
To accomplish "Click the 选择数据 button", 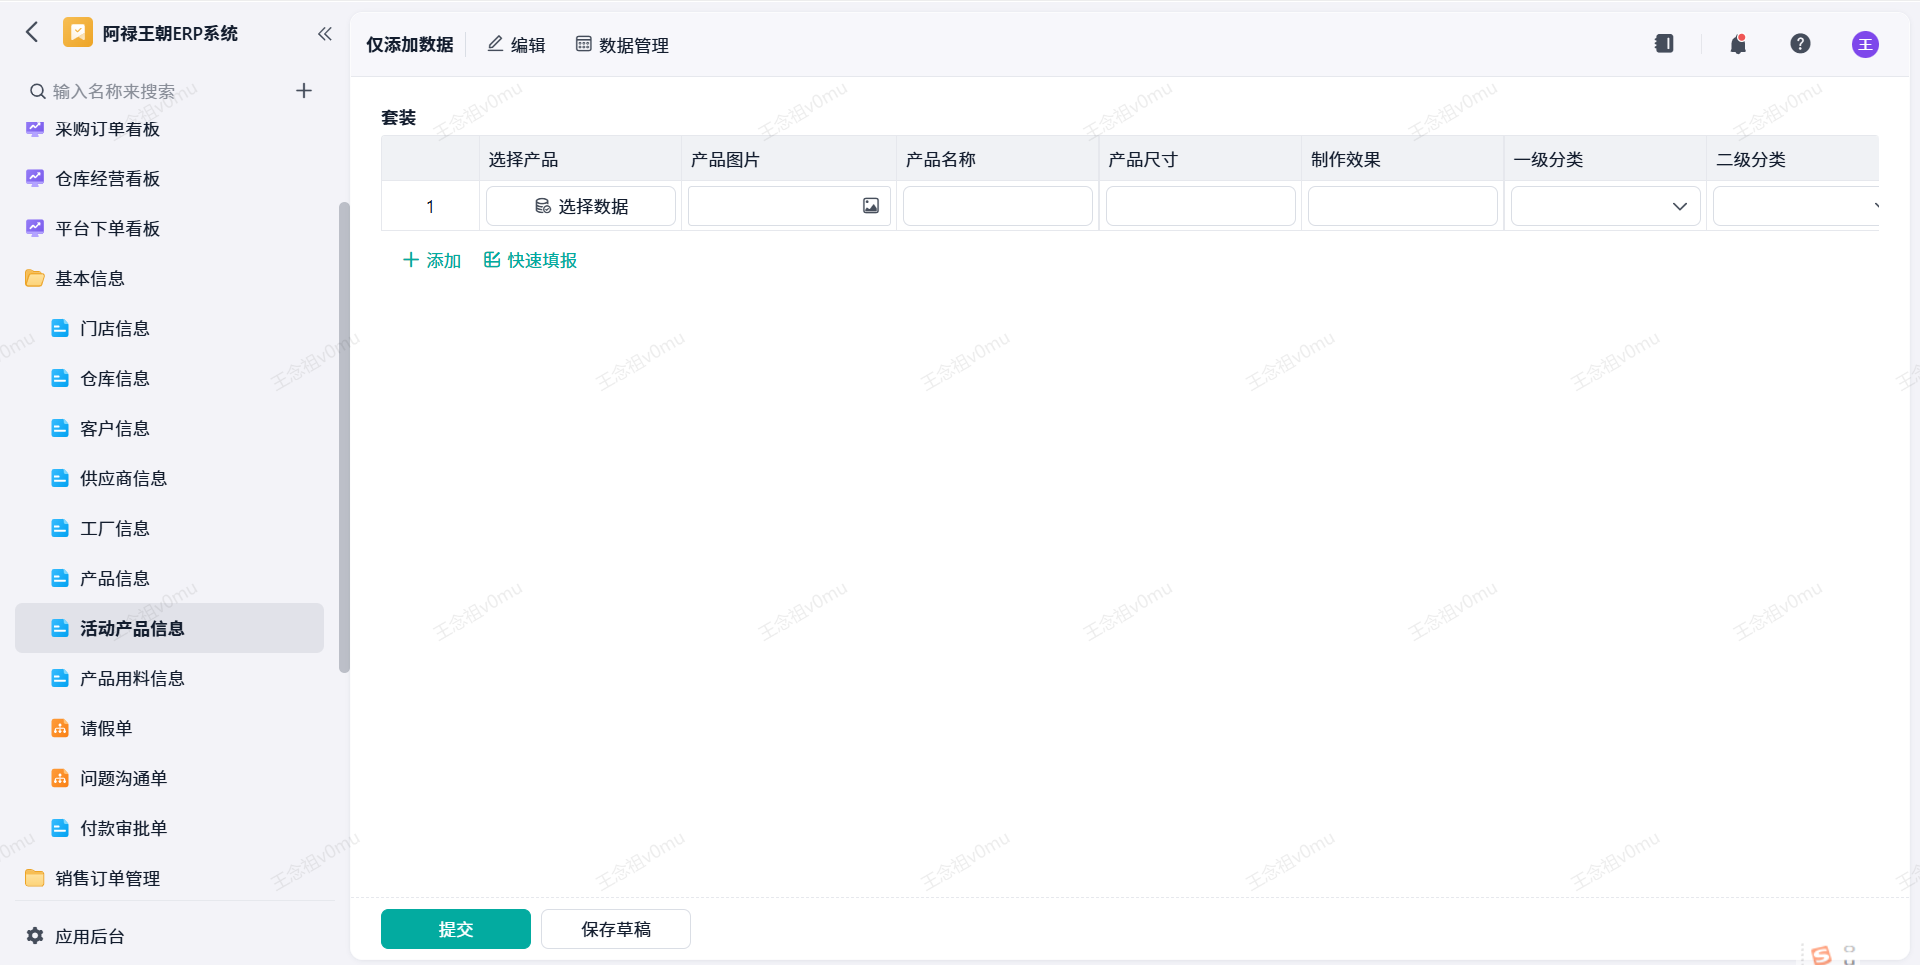I will point(581,206).
